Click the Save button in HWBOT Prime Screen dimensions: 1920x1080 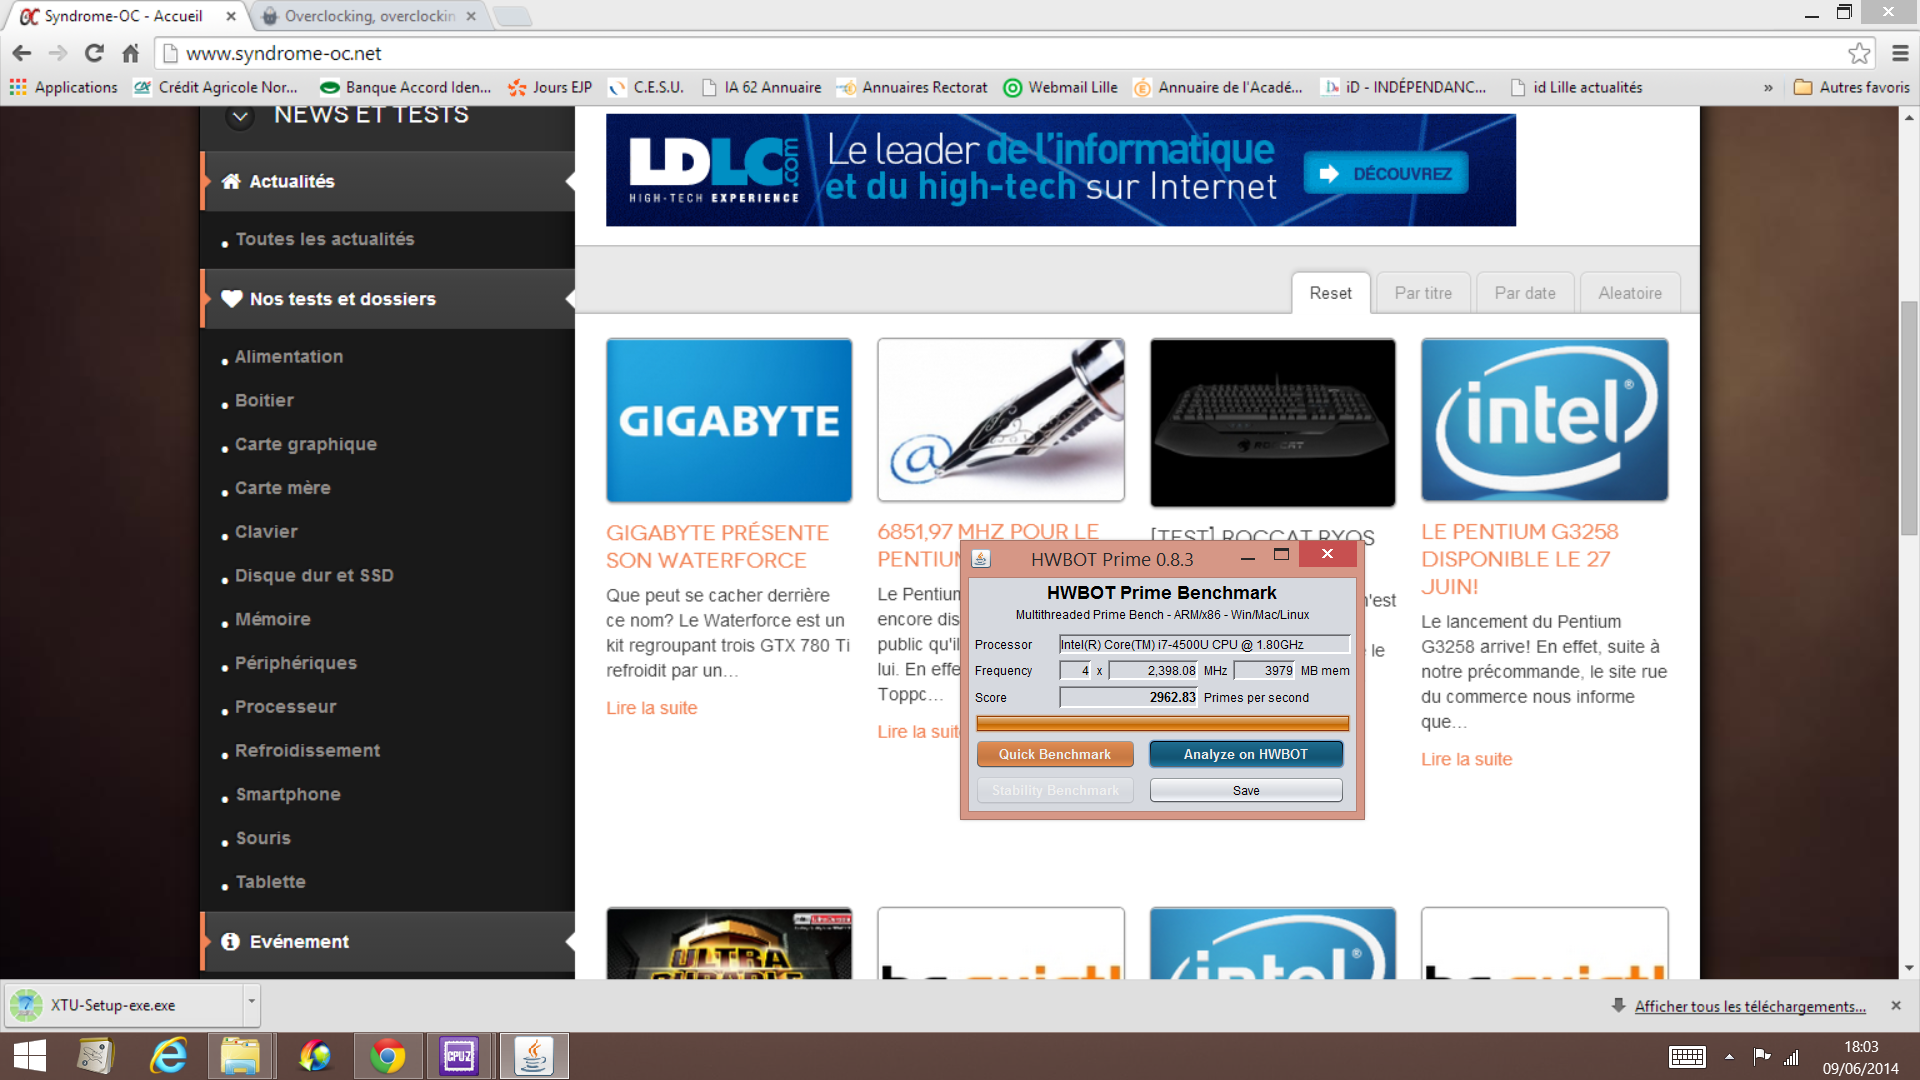click(1246, 790)
